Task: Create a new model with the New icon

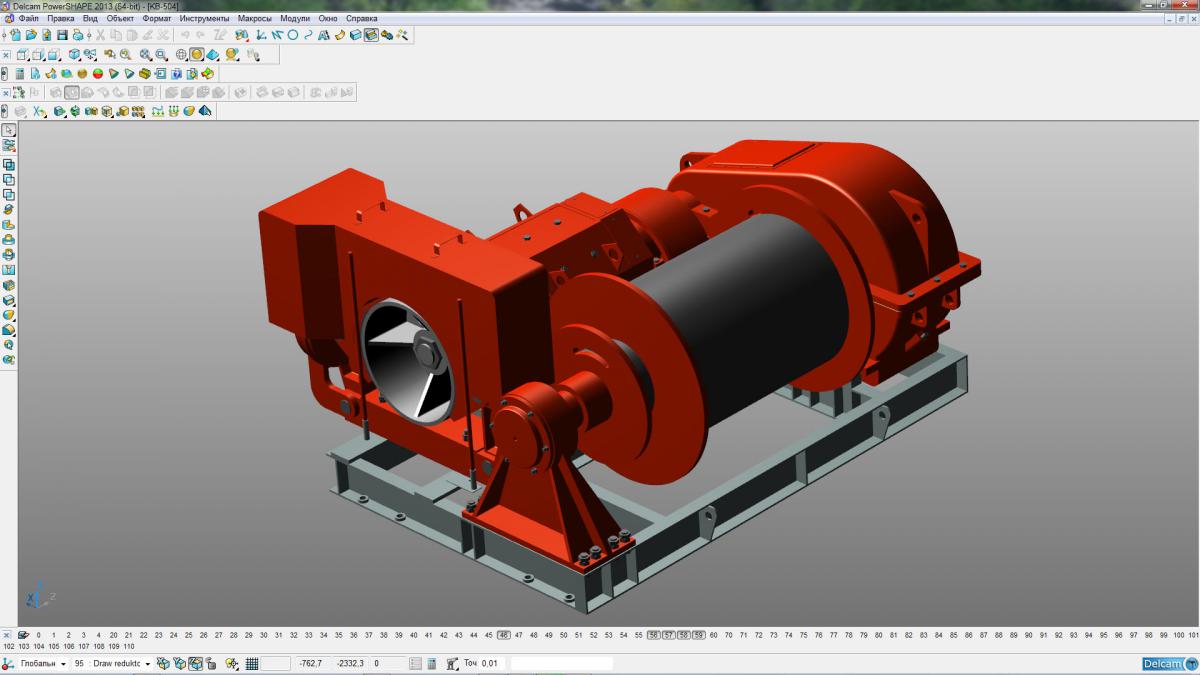Action: click(x=16, y=35)
